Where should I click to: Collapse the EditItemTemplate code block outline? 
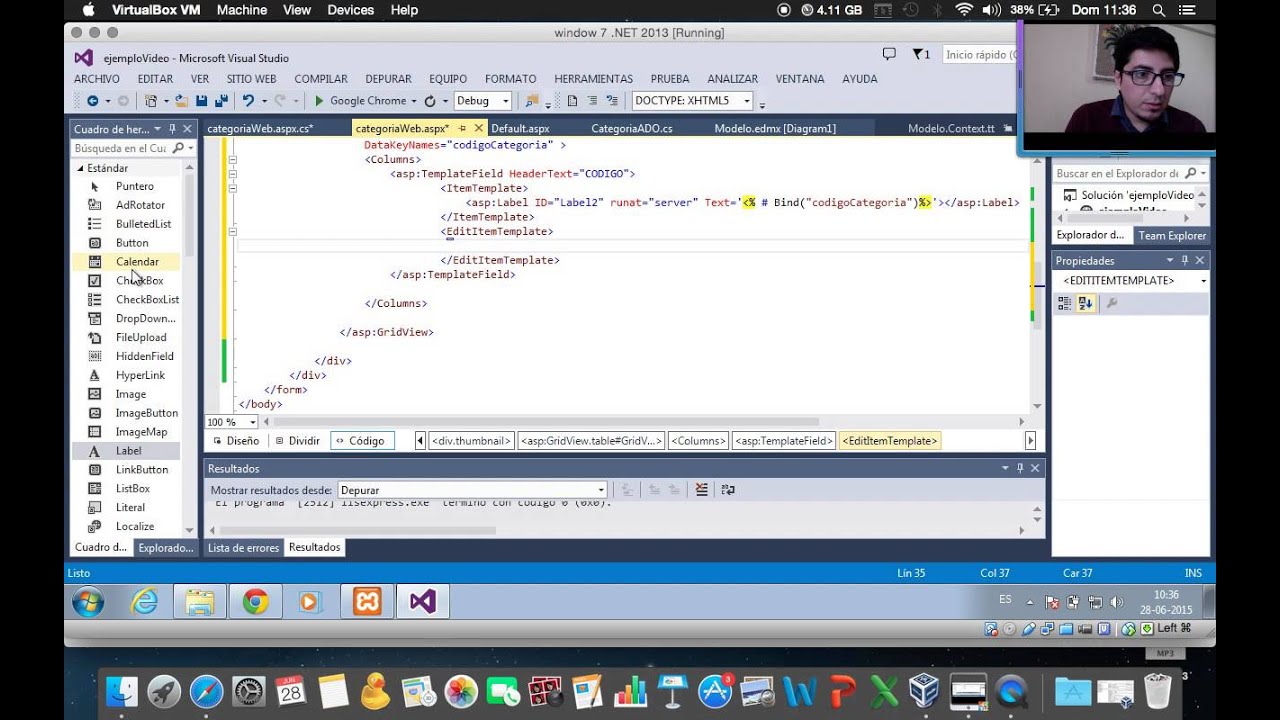(232, 231)
